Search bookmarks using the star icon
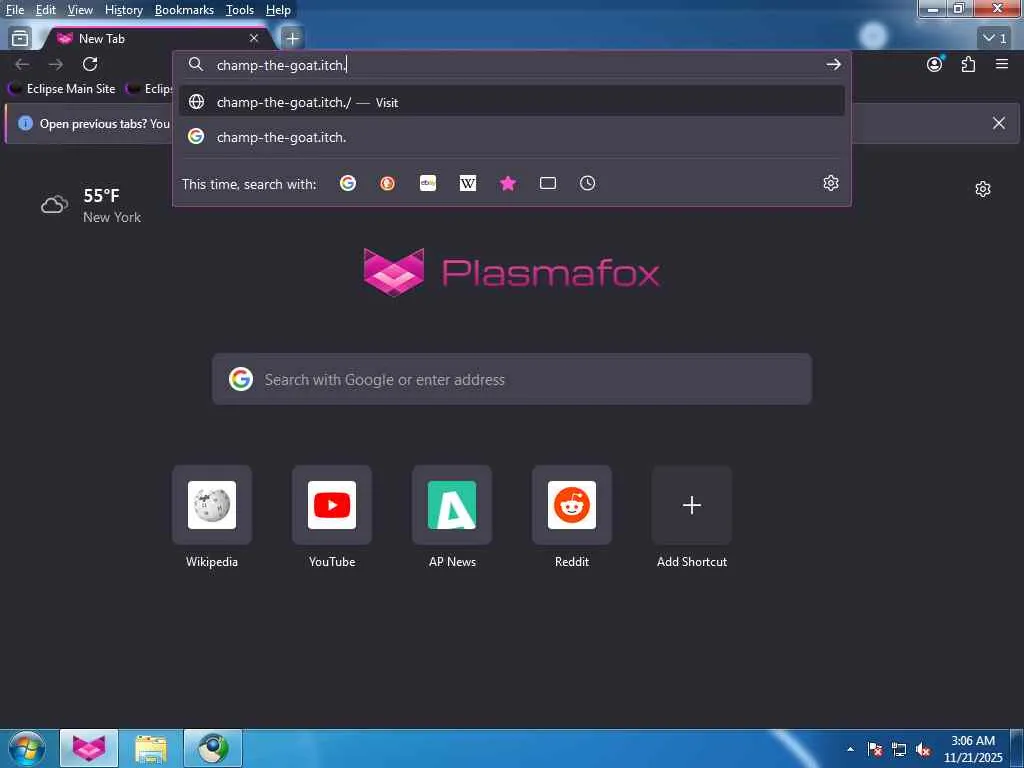The width and height of the screenshot is (1024, 768). tap(507, 184)
